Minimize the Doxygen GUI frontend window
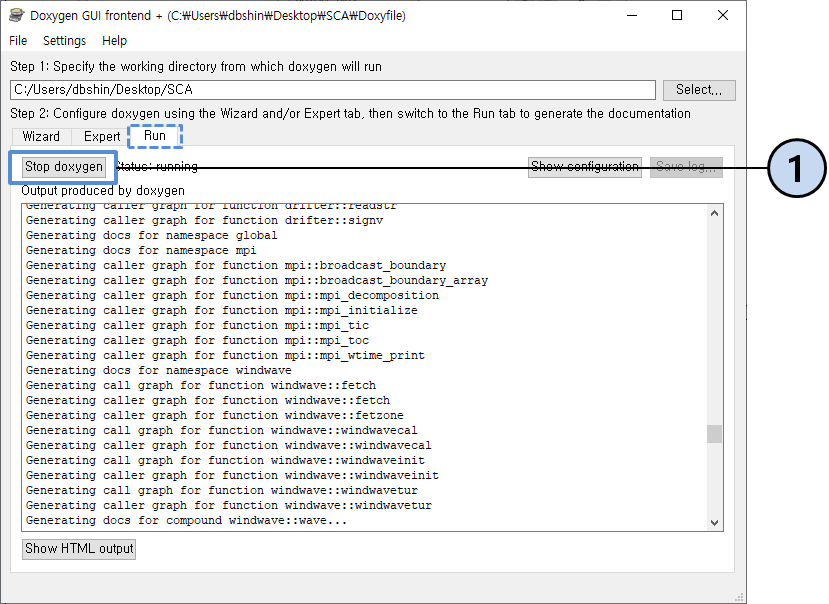This screenshot has height=604, width=829. pos(632,15)
